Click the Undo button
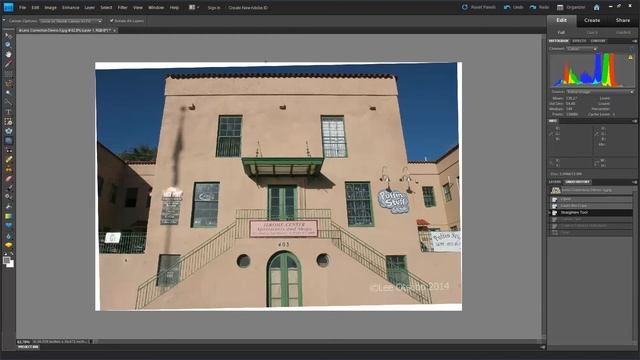Image resolution: width=640 pixels, height=360 pixels. pos(513,7)
